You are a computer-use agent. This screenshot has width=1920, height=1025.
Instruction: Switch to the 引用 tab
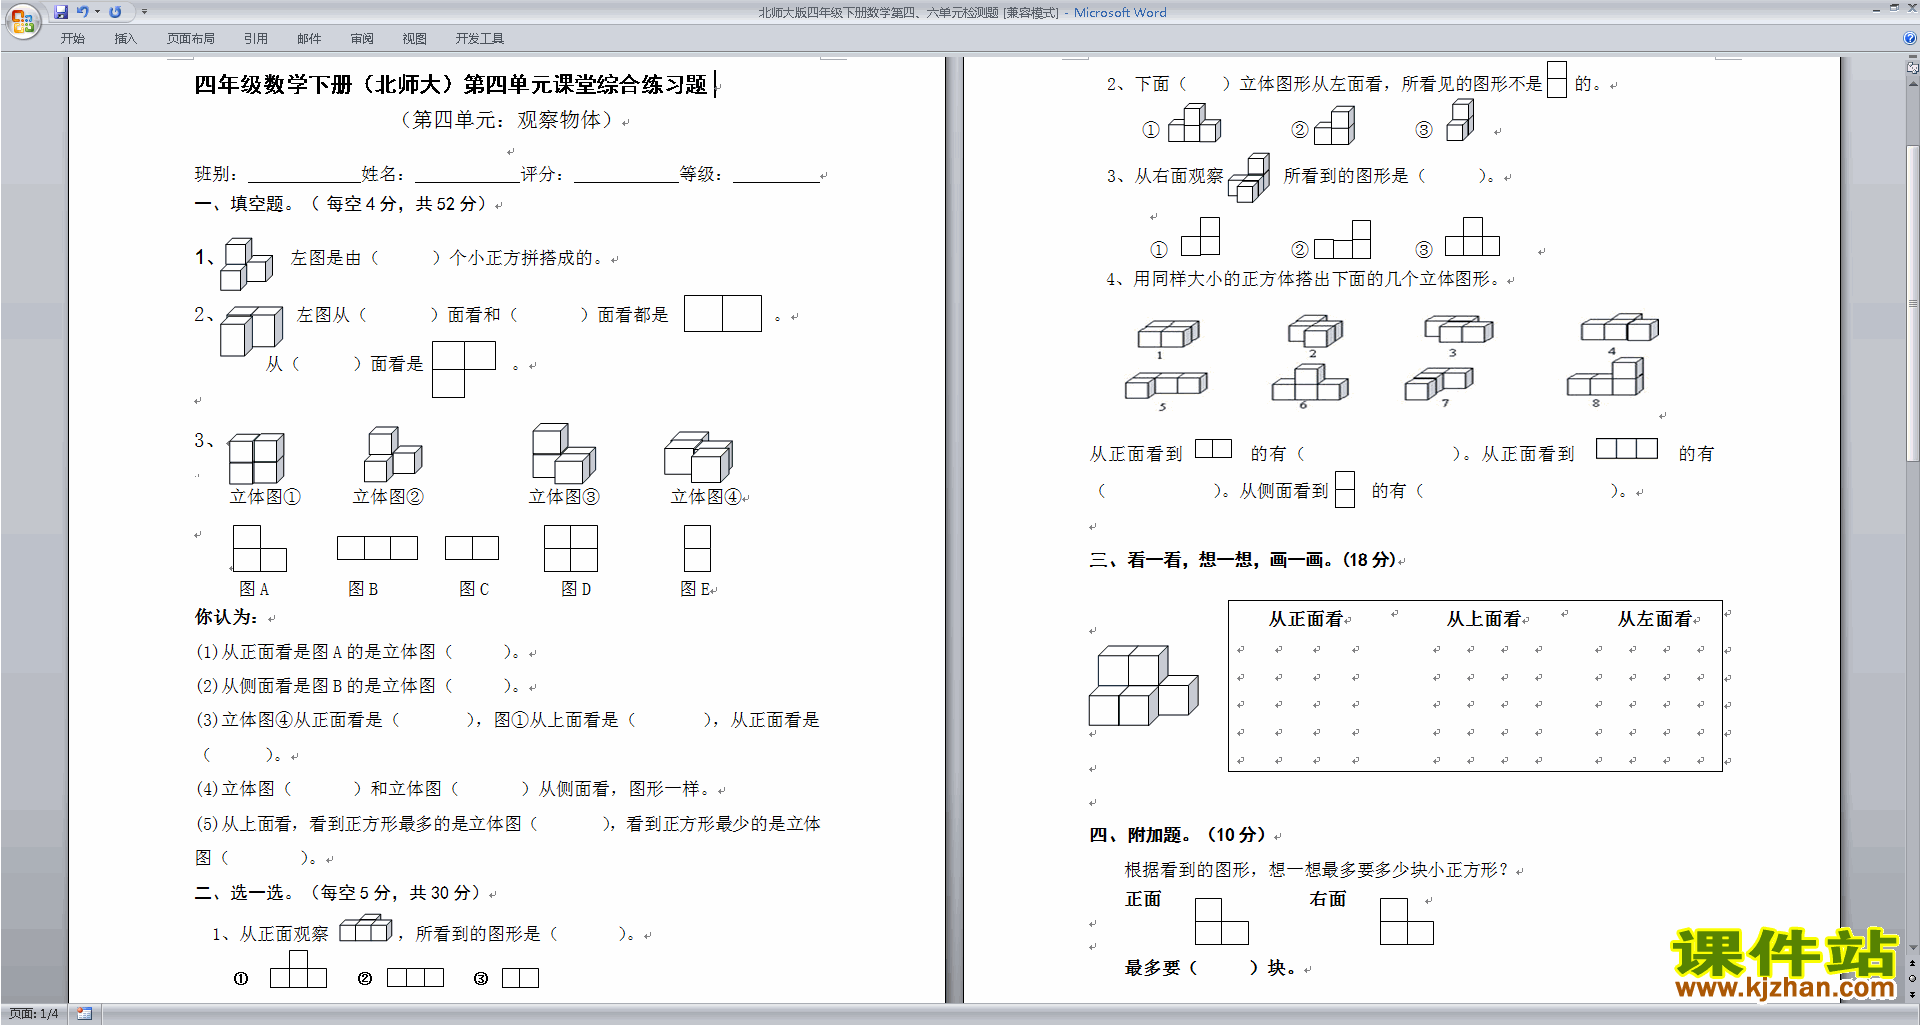tap(256, 39)
